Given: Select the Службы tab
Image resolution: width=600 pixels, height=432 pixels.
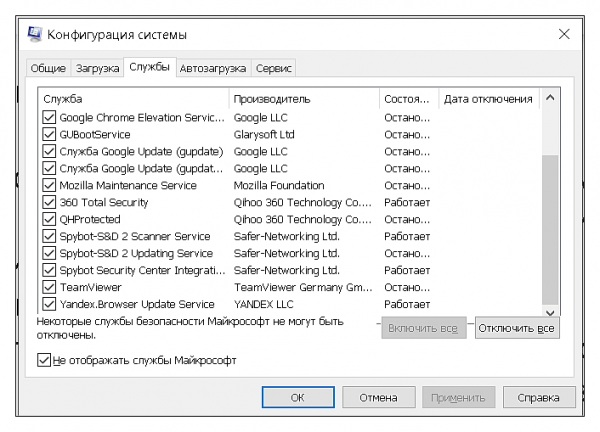Looking at the screenshot, I should (x=150, y=67).
